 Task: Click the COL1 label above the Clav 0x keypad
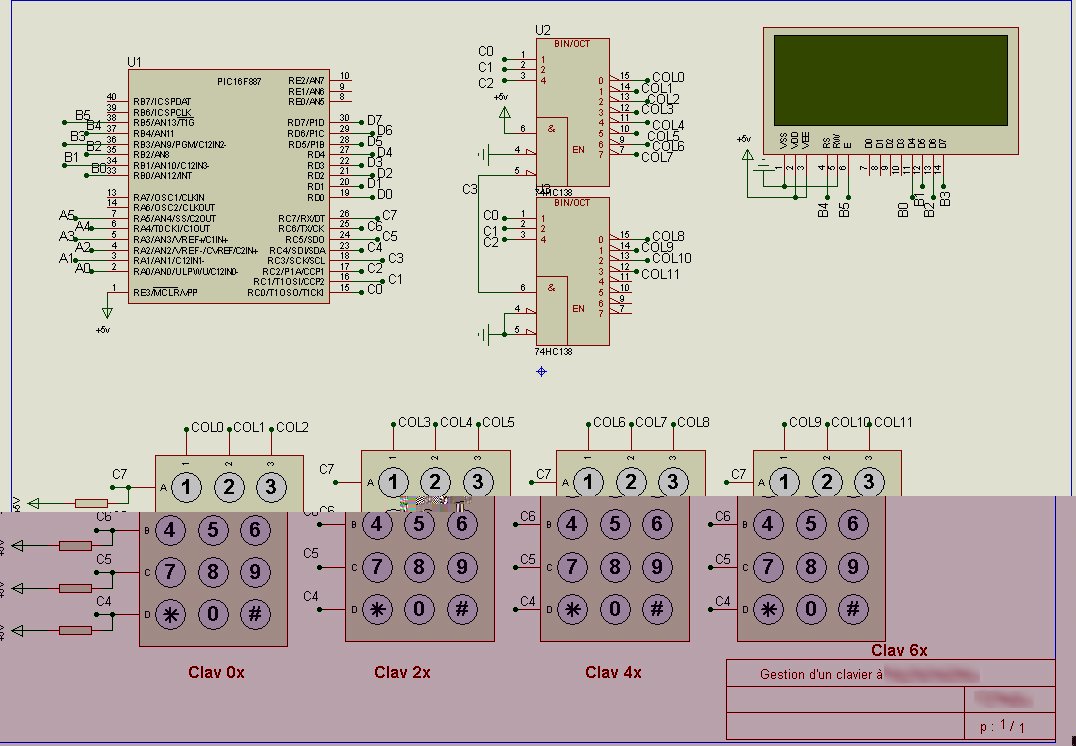[x=249, y=428]
